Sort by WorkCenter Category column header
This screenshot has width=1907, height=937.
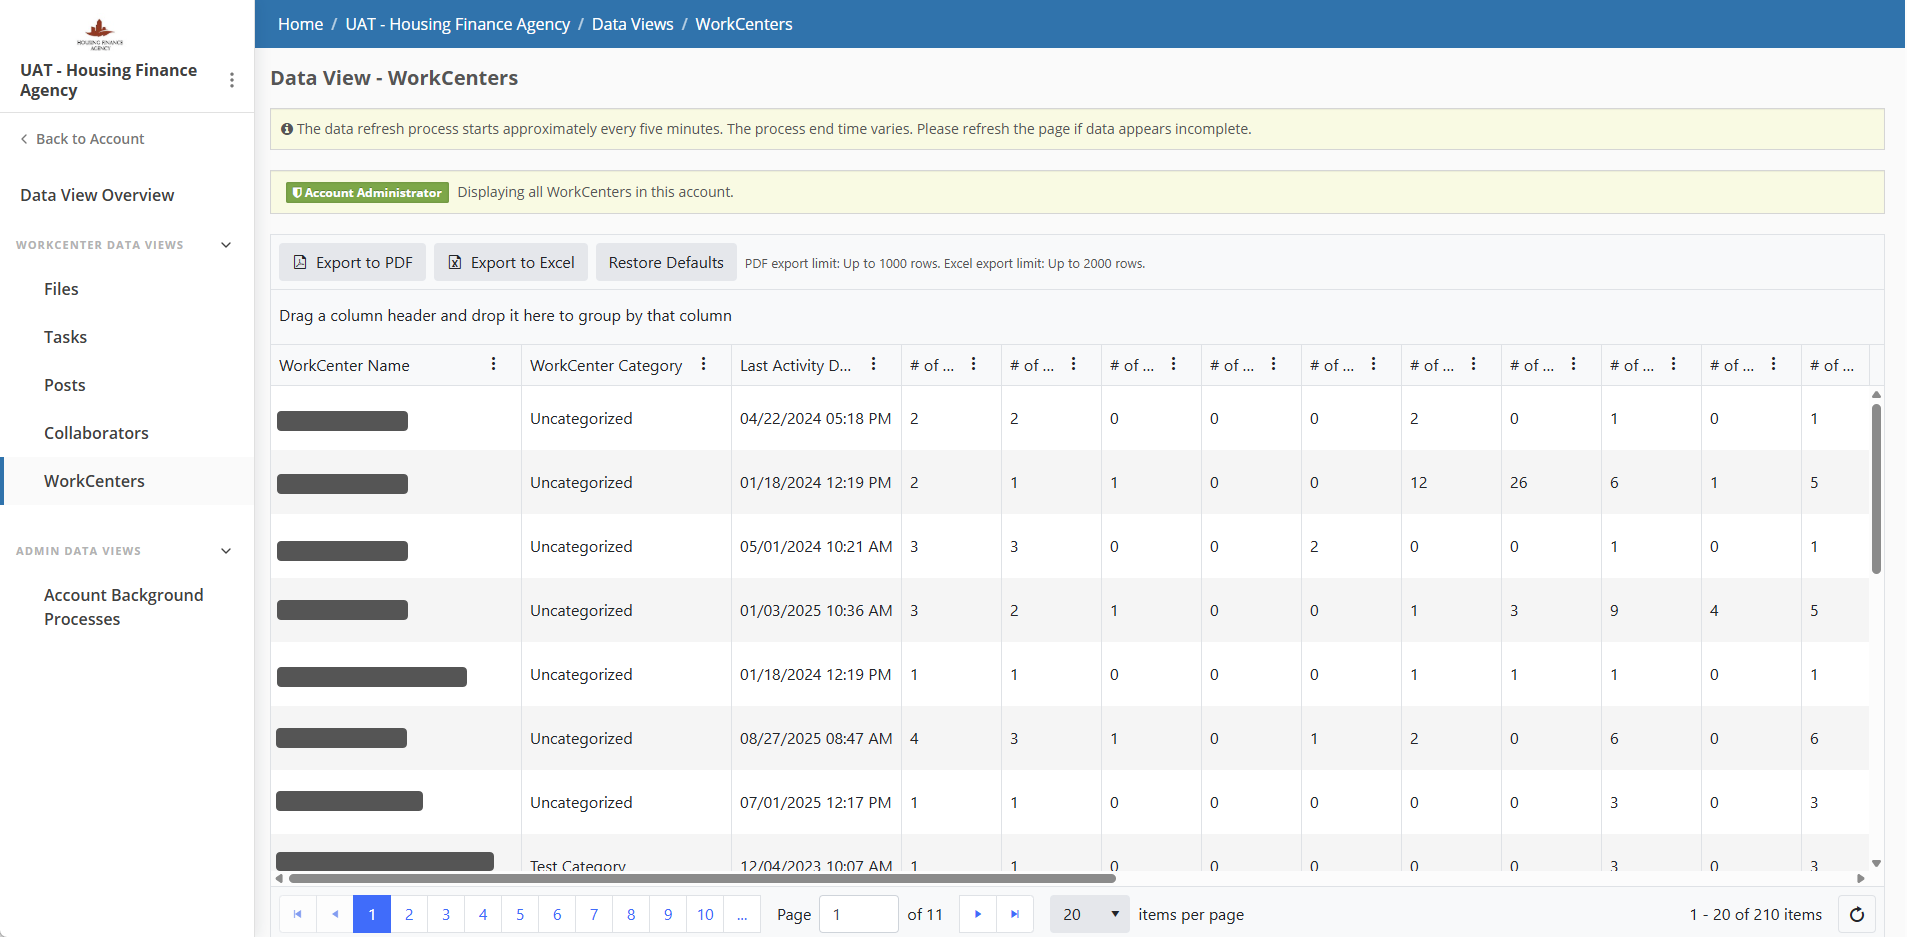(606, 365)
